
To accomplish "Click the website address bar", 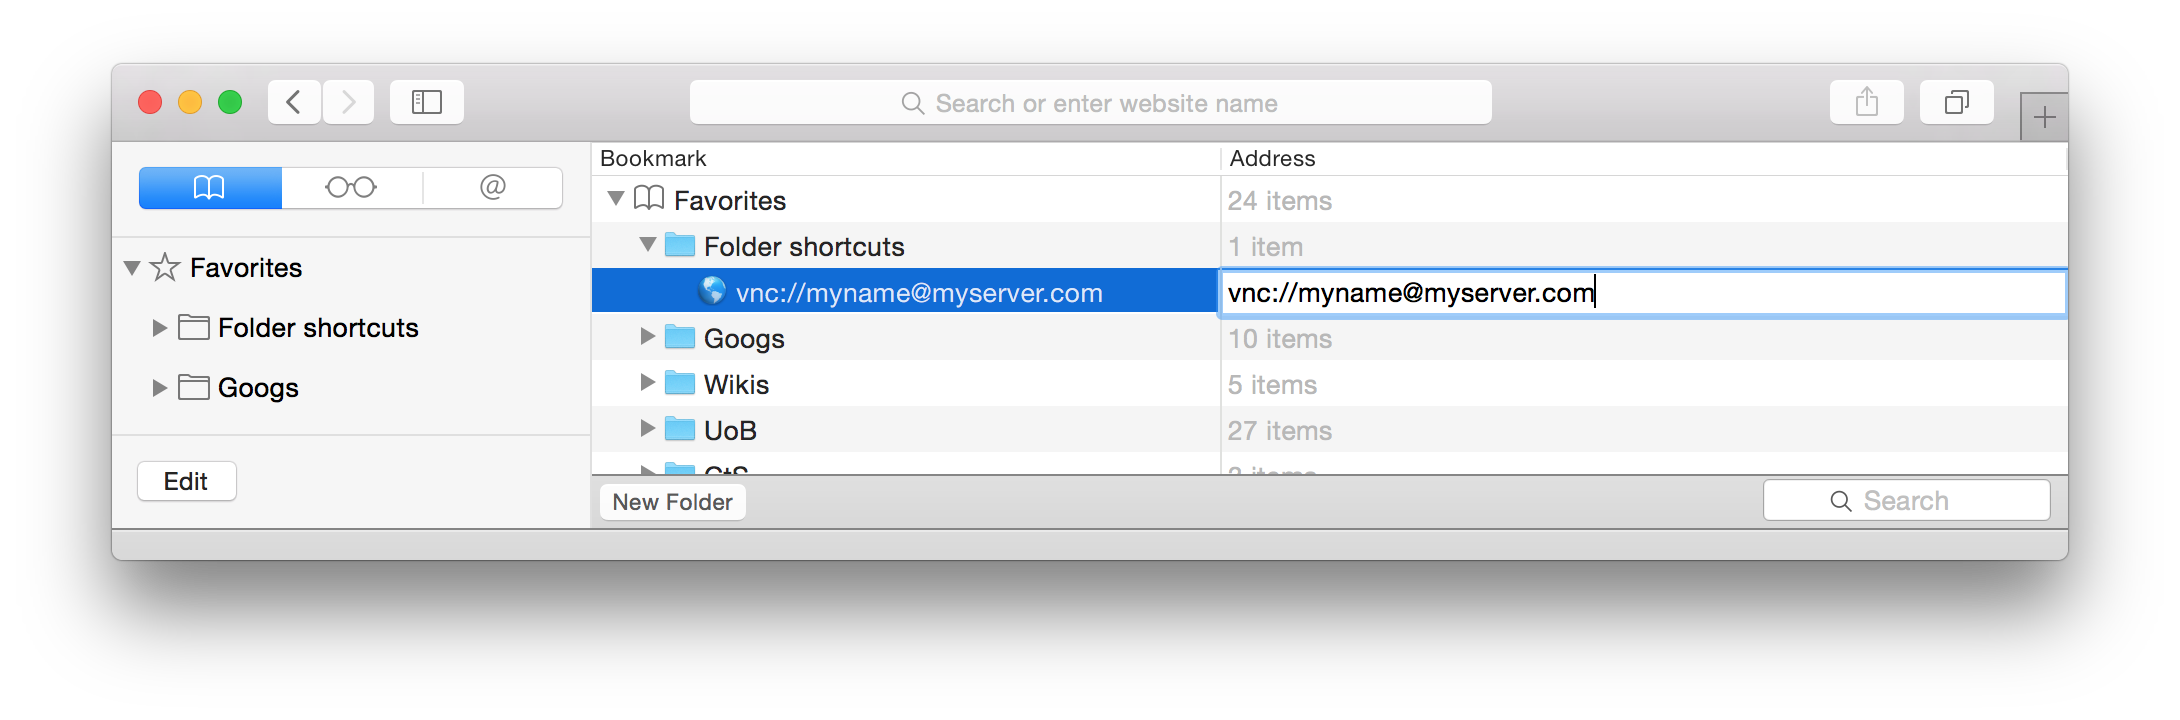I will (1091, 102).
